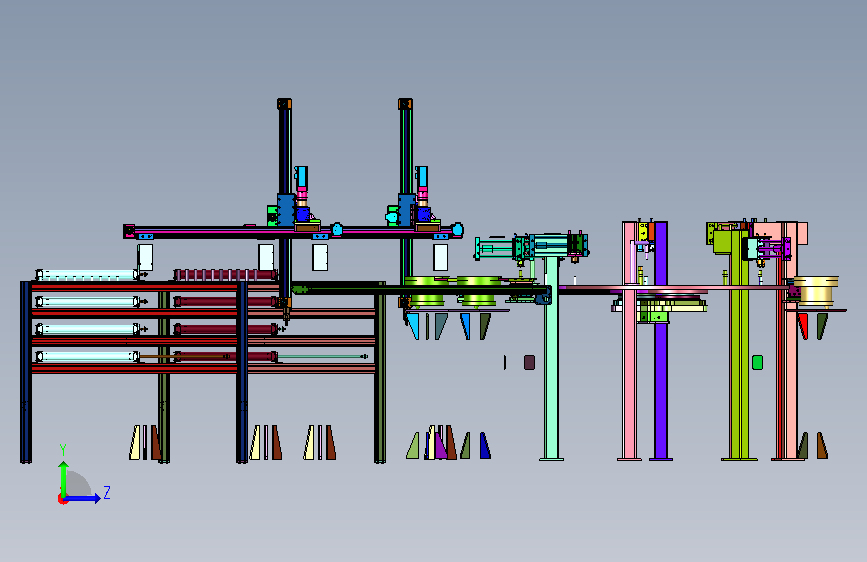Select the purple vertical support column
This screenshot has height=562, width=867.
coord(661,340)
